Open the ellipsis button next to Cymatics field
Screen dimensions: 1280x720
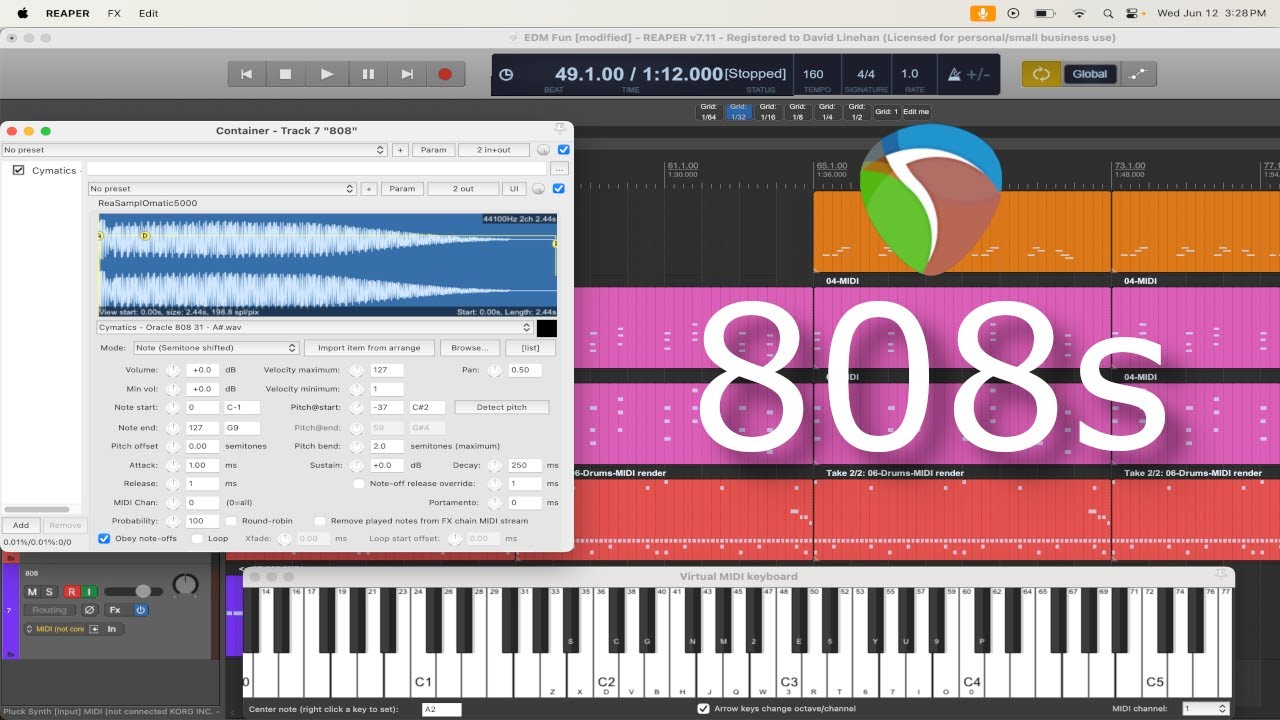pyautogui.click(x=559, y=169)
